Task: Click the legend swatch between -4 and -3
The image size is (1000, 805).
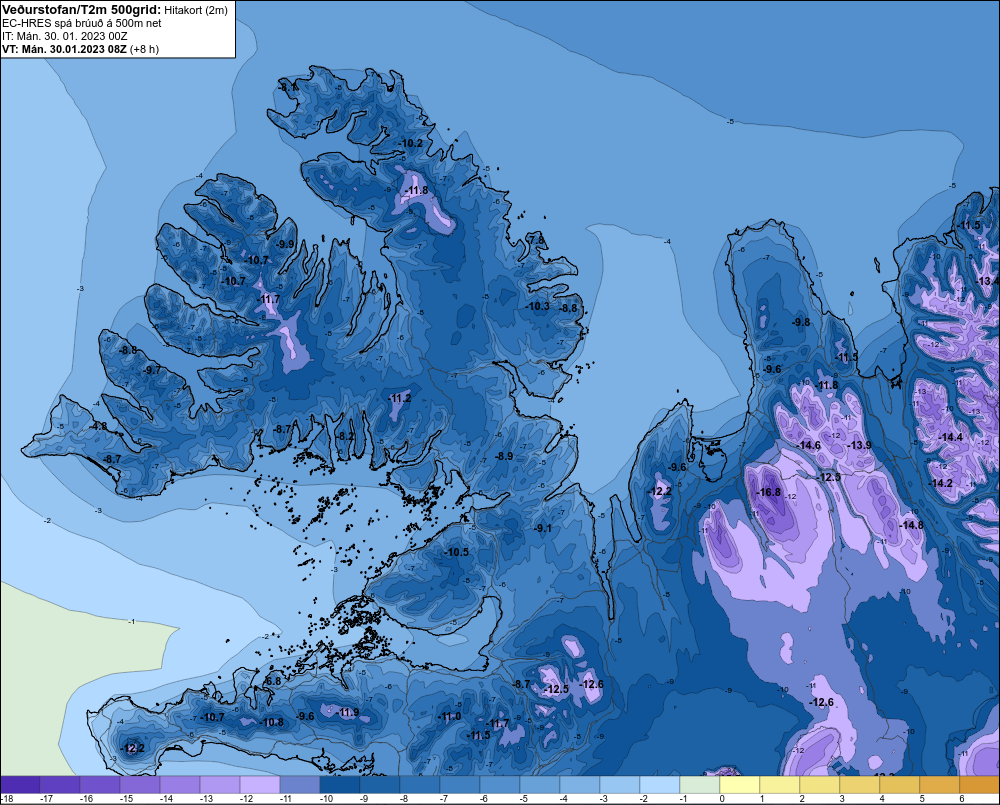Action: tap(580, 785)
